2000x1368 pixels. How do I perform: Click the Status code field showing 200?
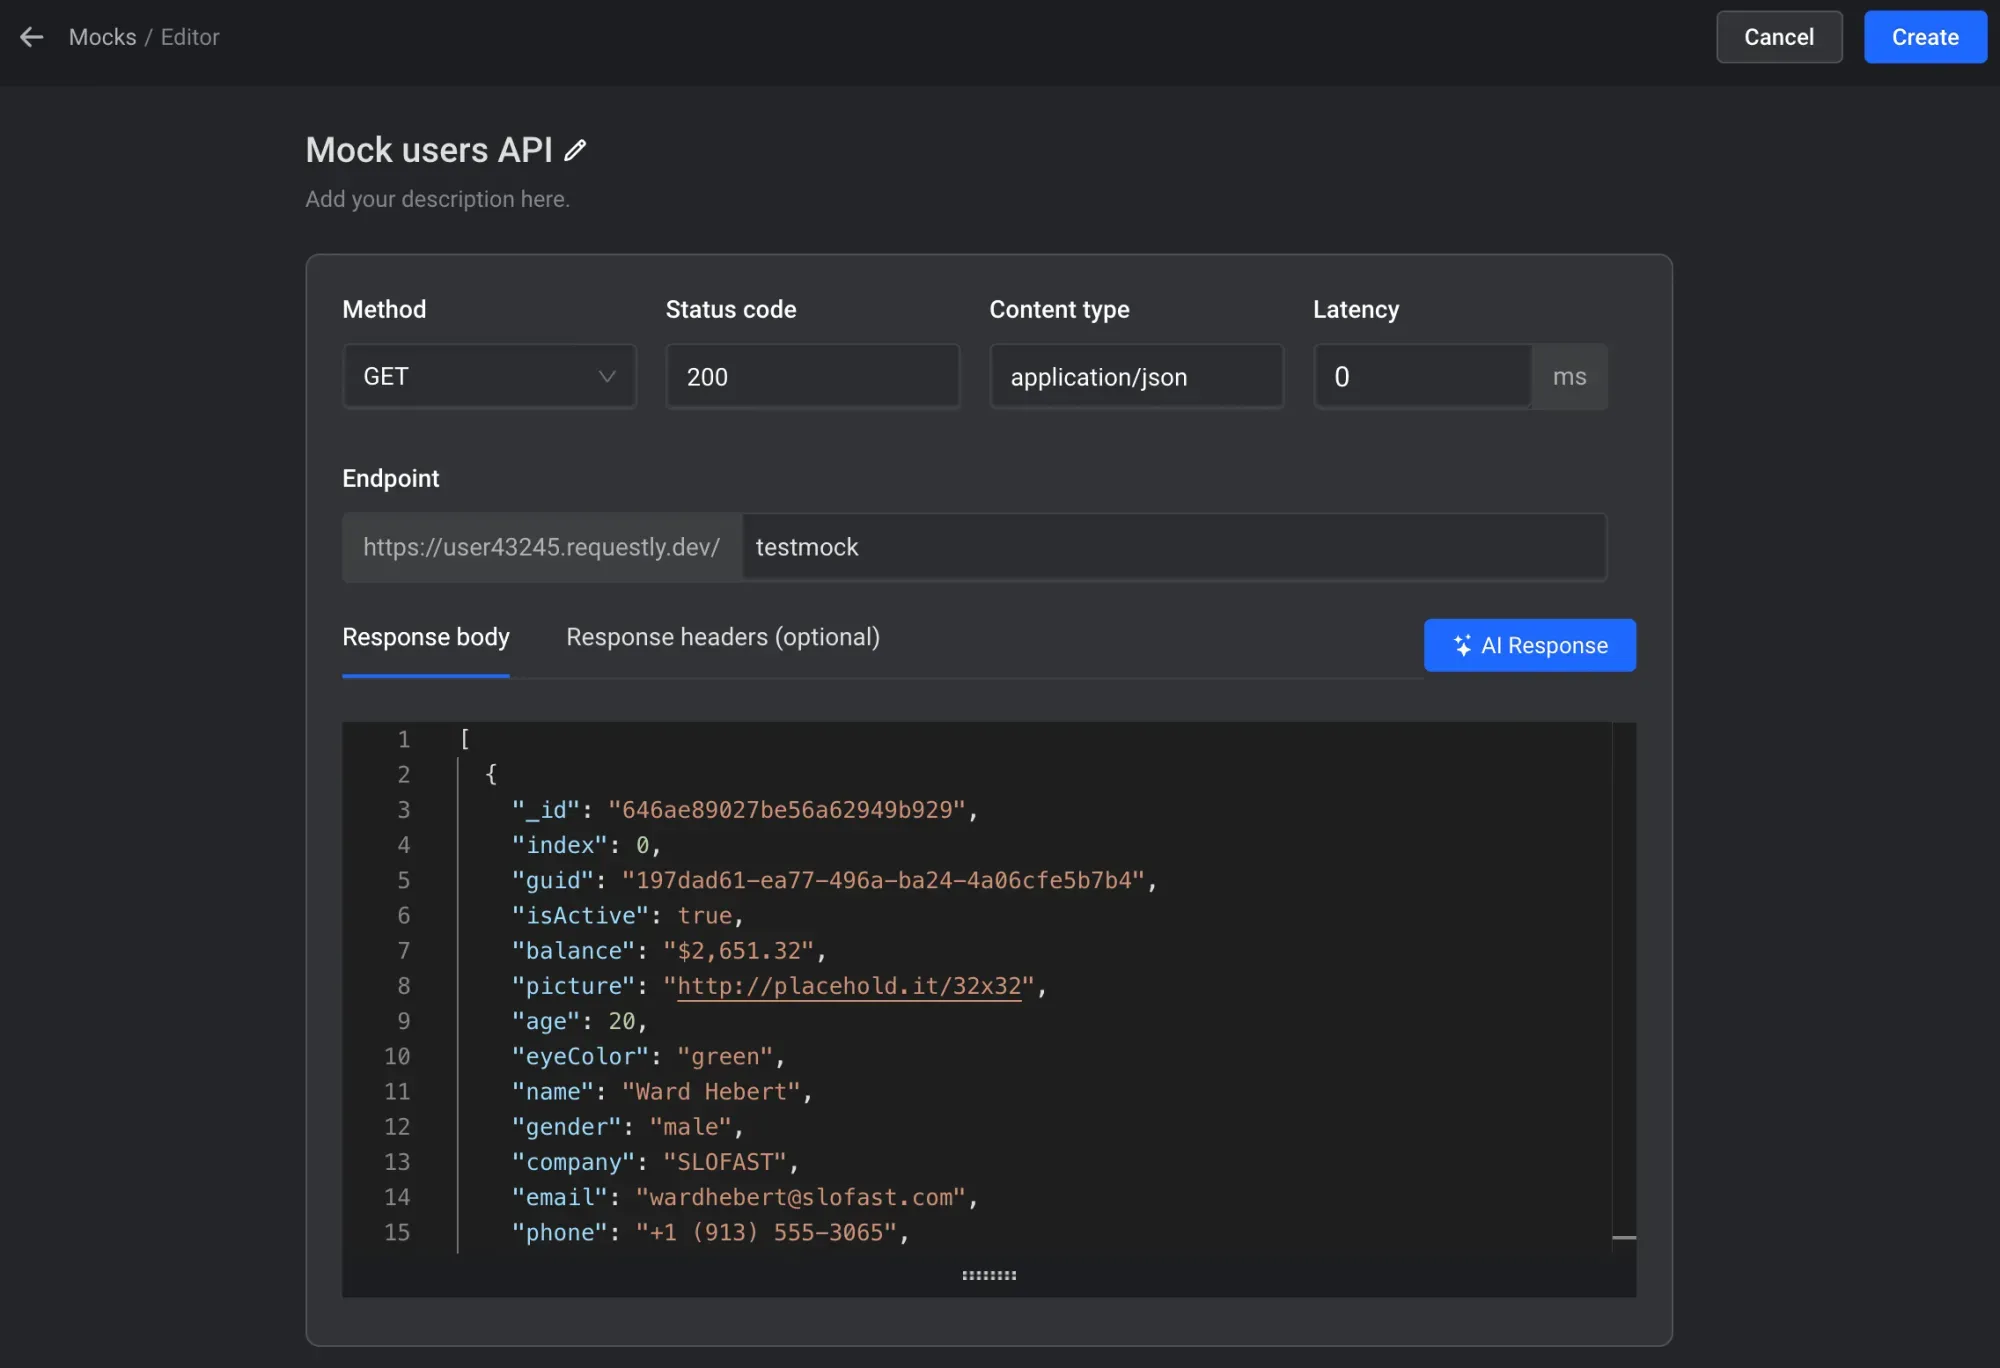811,377
